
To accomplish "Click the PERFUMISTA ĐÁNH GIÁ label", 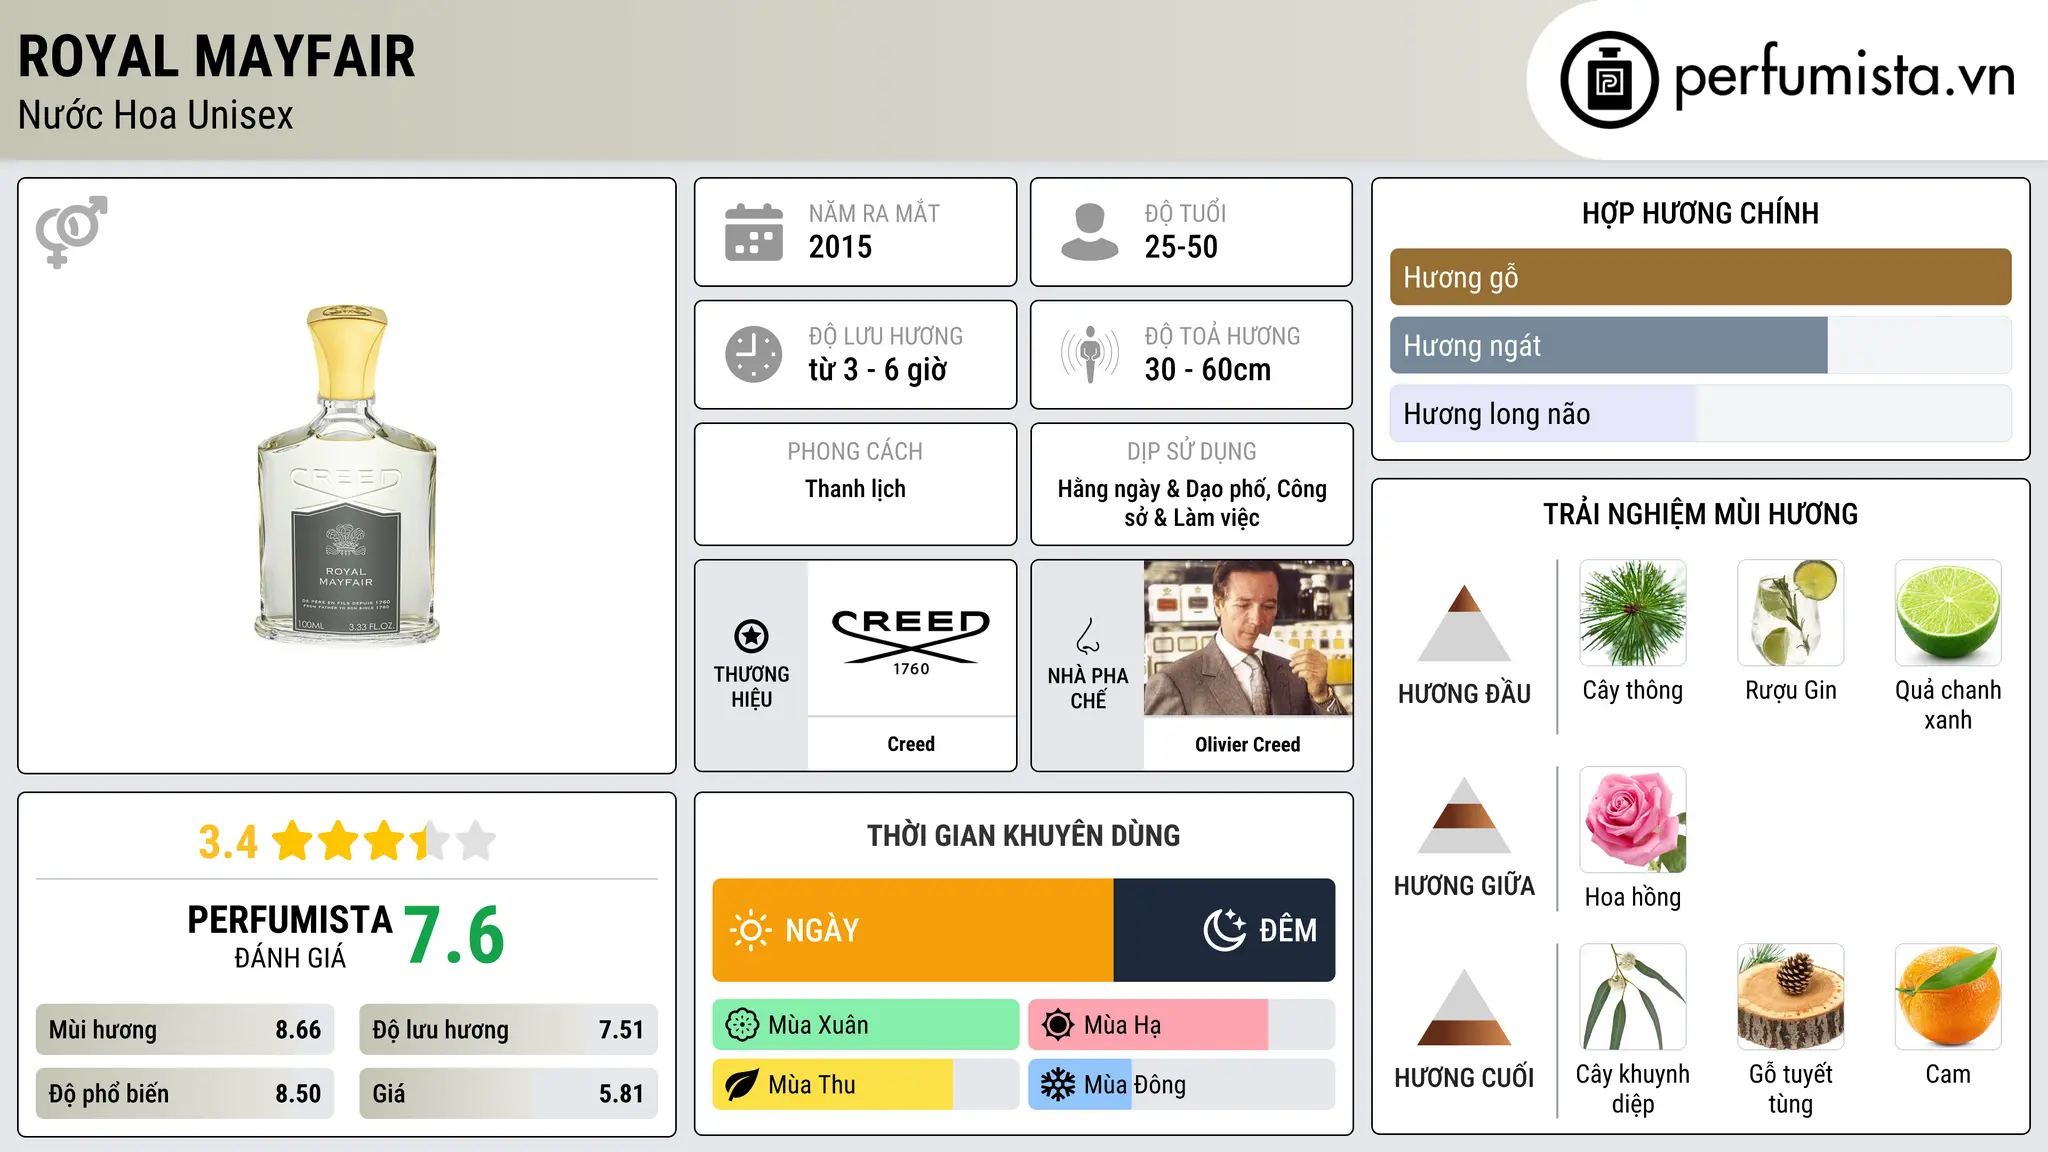I will coord(290,936).
